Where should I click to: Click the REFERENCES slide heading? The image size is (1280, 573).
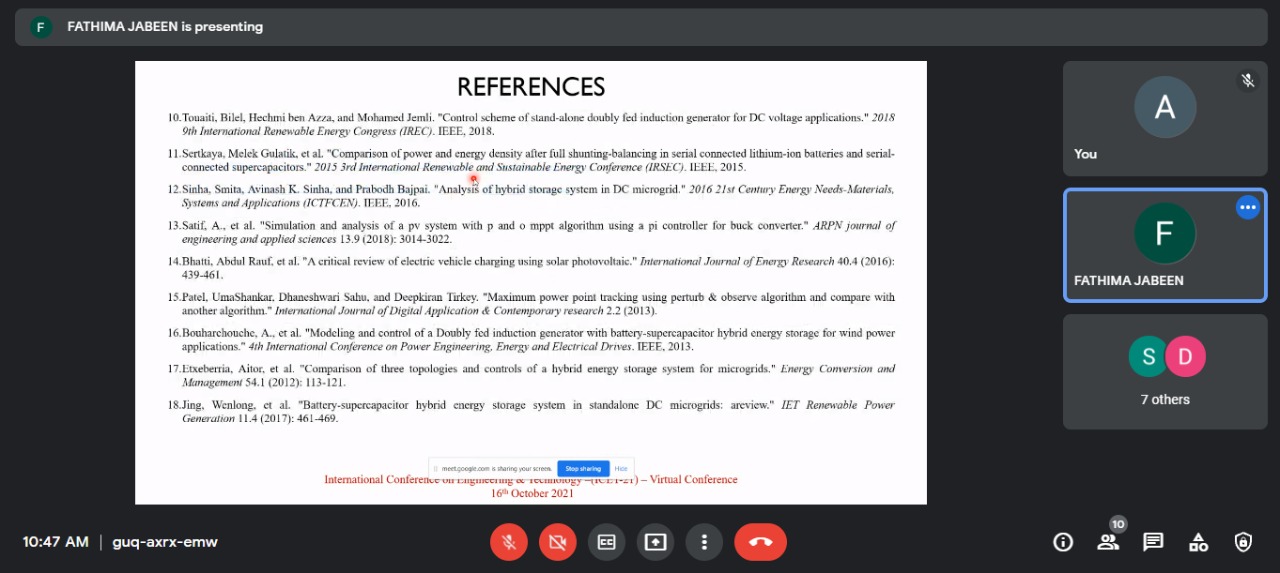(x=531, y=87)
